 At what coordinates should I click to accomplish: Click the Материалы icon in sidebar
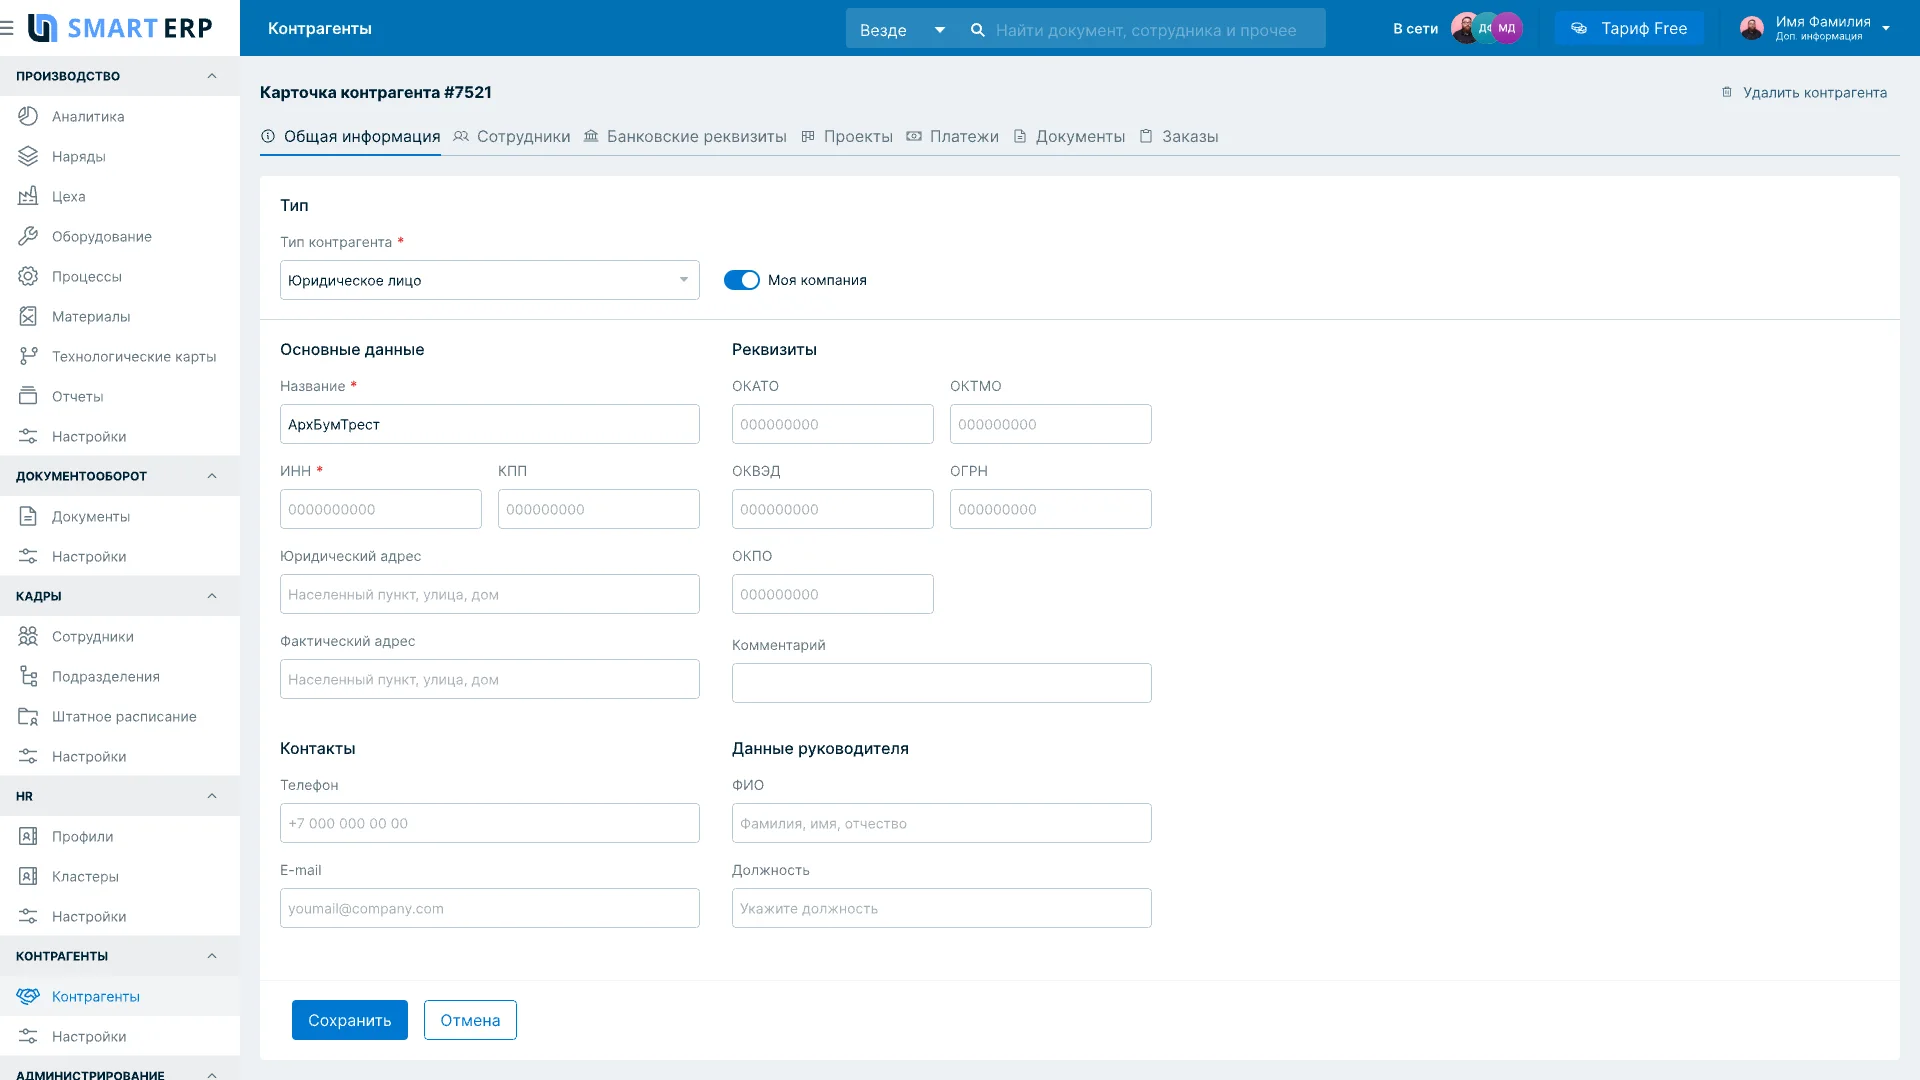[x=28, y=316]
